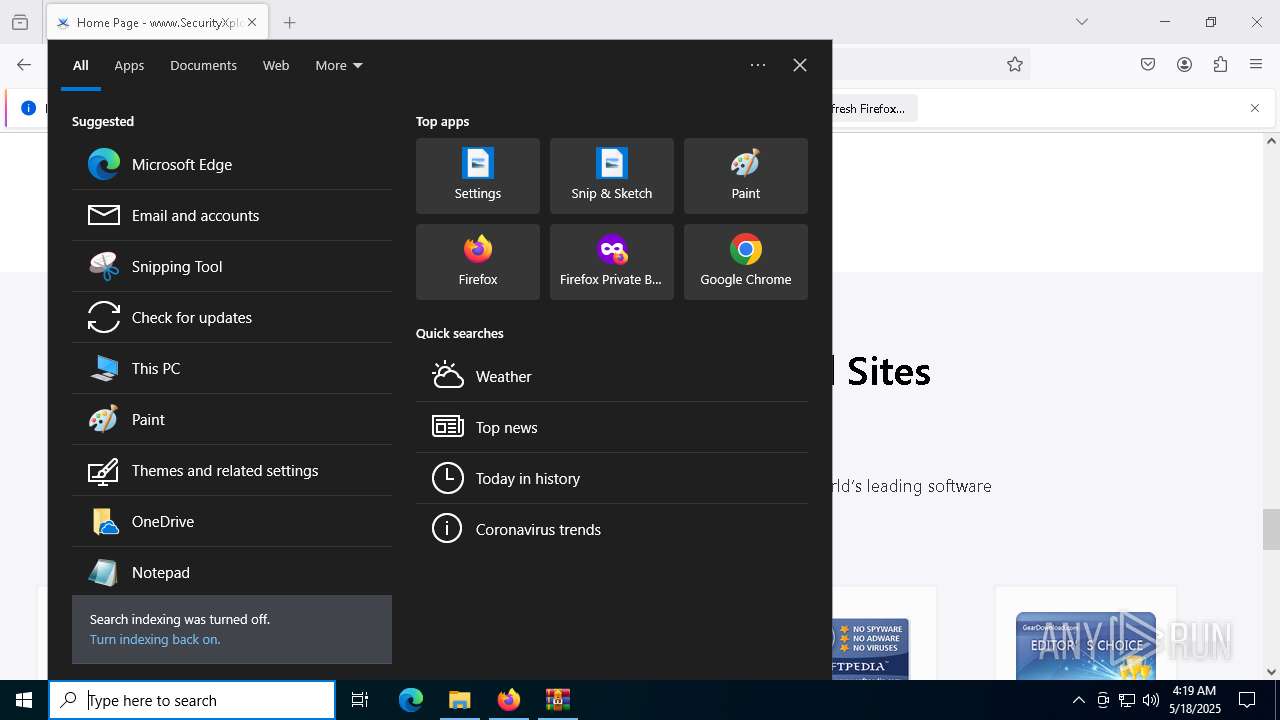Open the clock and date flyout

pyautogui.click(x=1194, y=700)
